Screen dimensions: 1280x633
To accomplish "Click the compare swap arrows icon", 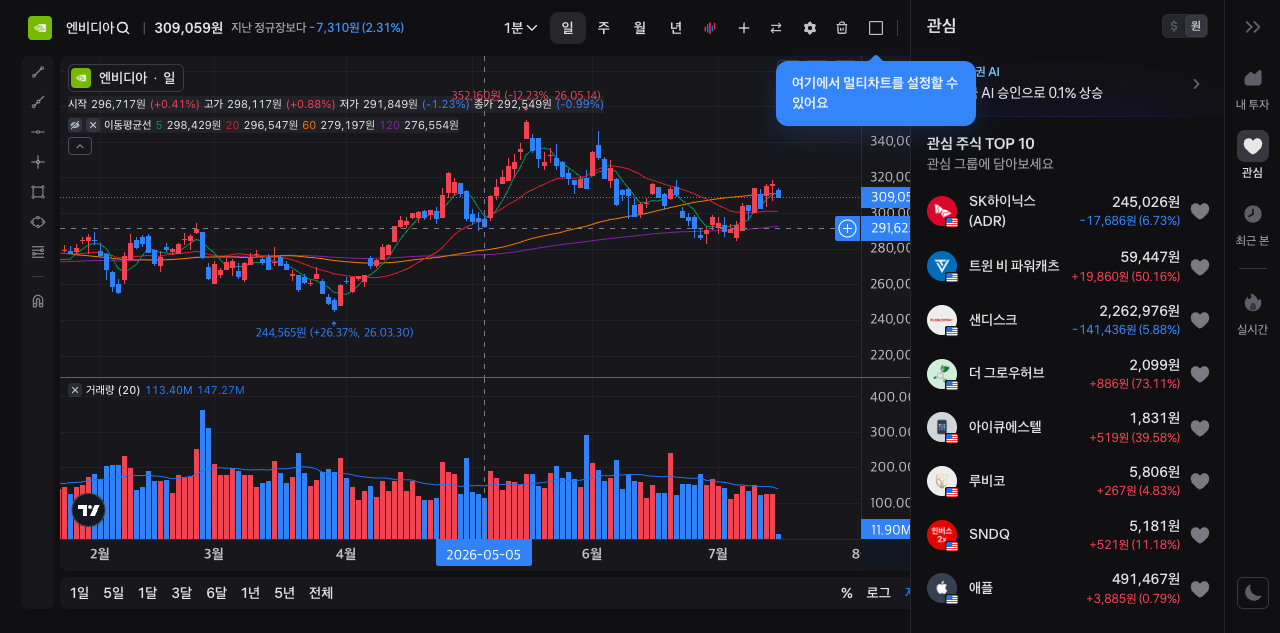I will (x=776, y=28).
